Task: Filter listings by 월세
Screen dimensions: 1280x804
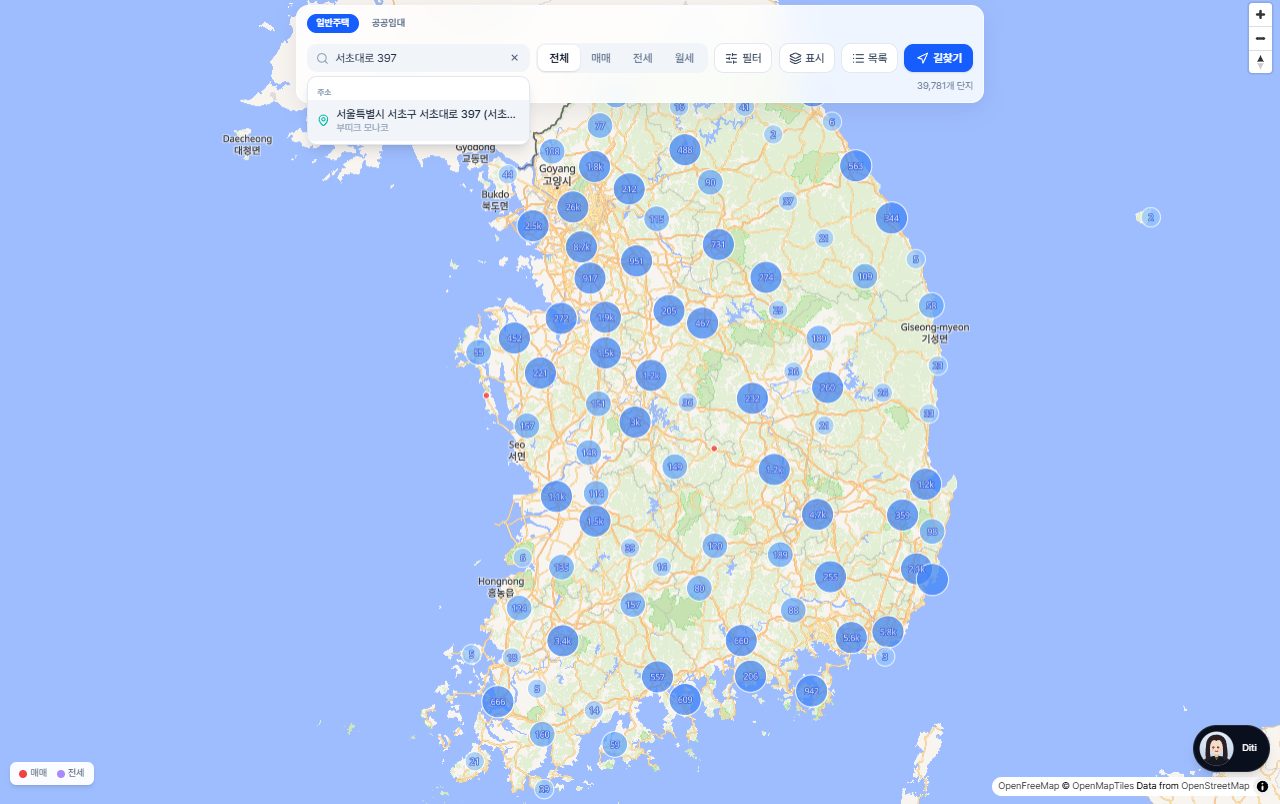Action: click(684, 58)
